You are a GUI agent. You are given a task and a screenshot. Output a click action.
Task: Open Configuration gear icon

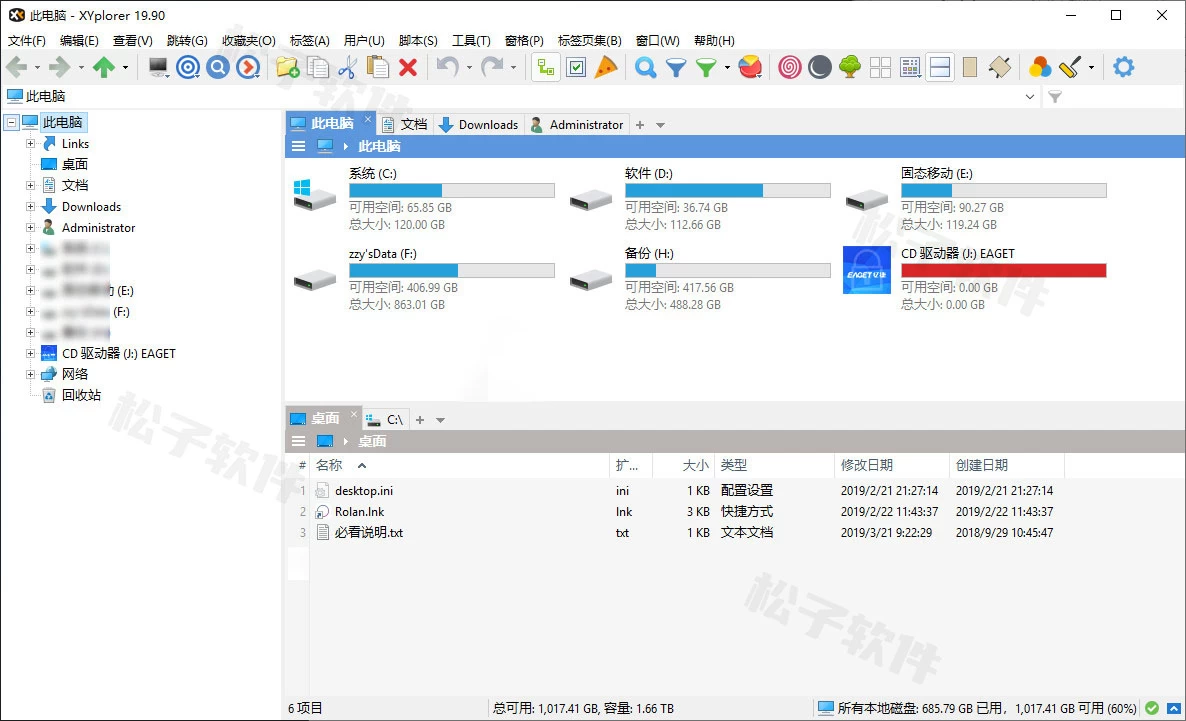[1124, 67]
